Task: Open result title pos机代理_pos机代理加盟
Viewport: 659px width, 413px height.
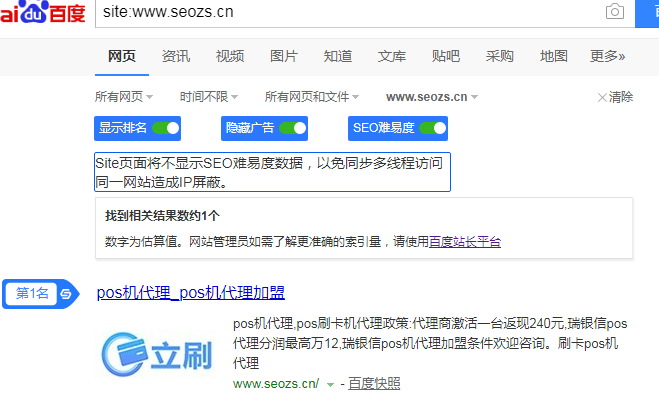Action: point(191,293)
